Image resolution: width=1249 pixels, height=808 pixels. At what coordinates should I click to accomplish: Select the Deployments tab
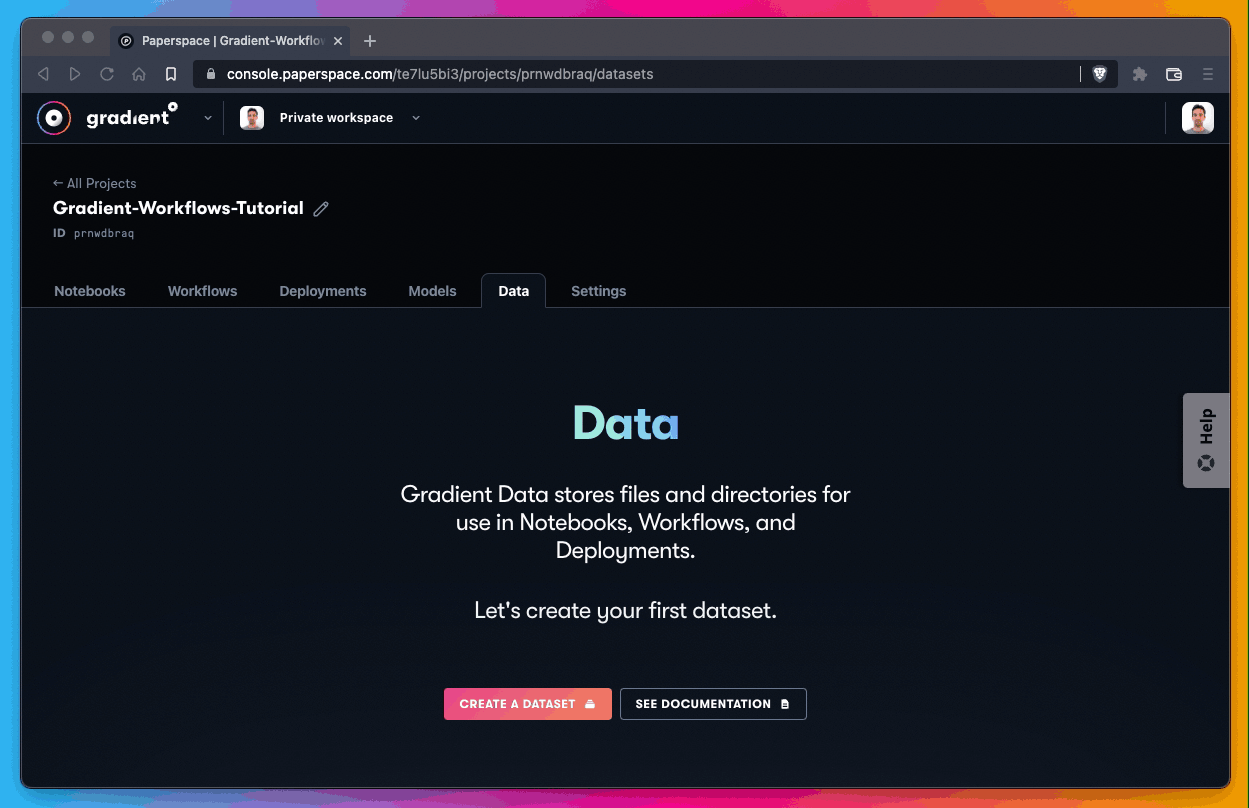(322, 291)
